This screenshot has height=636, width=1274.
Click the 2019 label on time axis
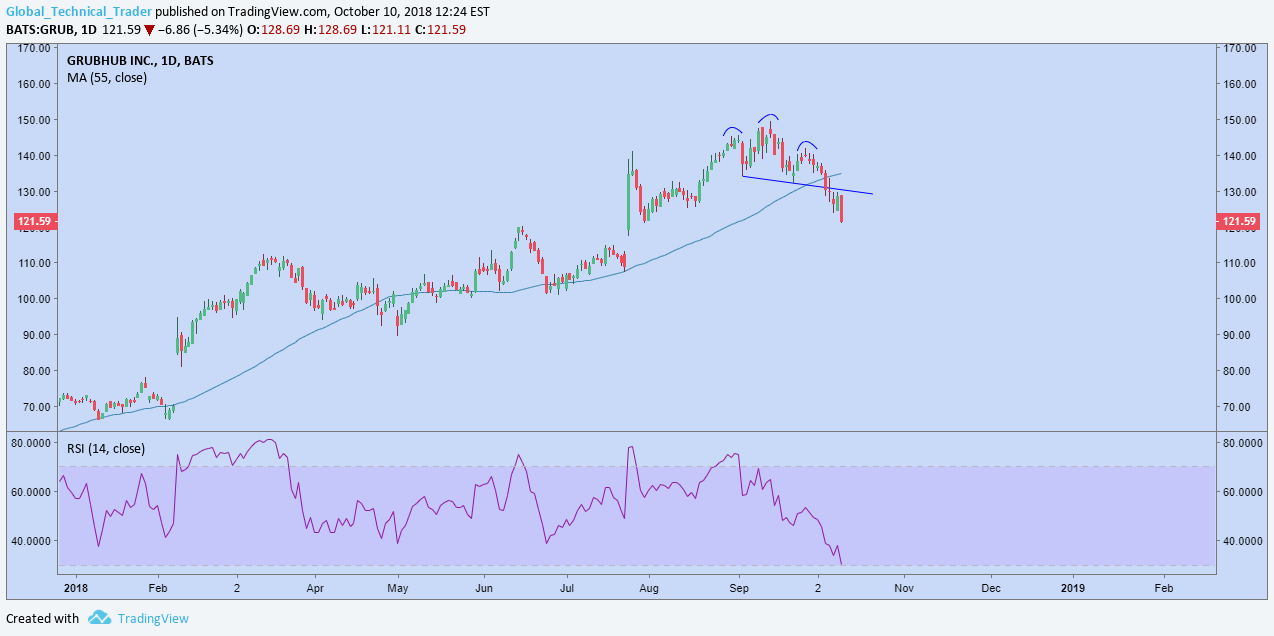(x=1073, y=587)
